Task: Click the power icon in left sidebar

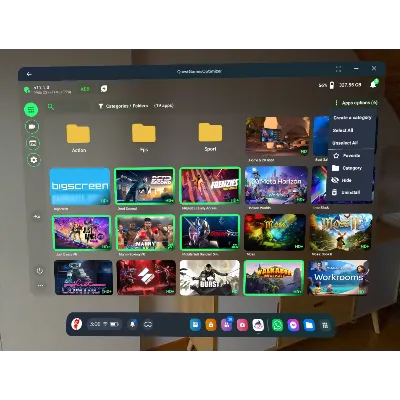Action: (x=40, y=271)
